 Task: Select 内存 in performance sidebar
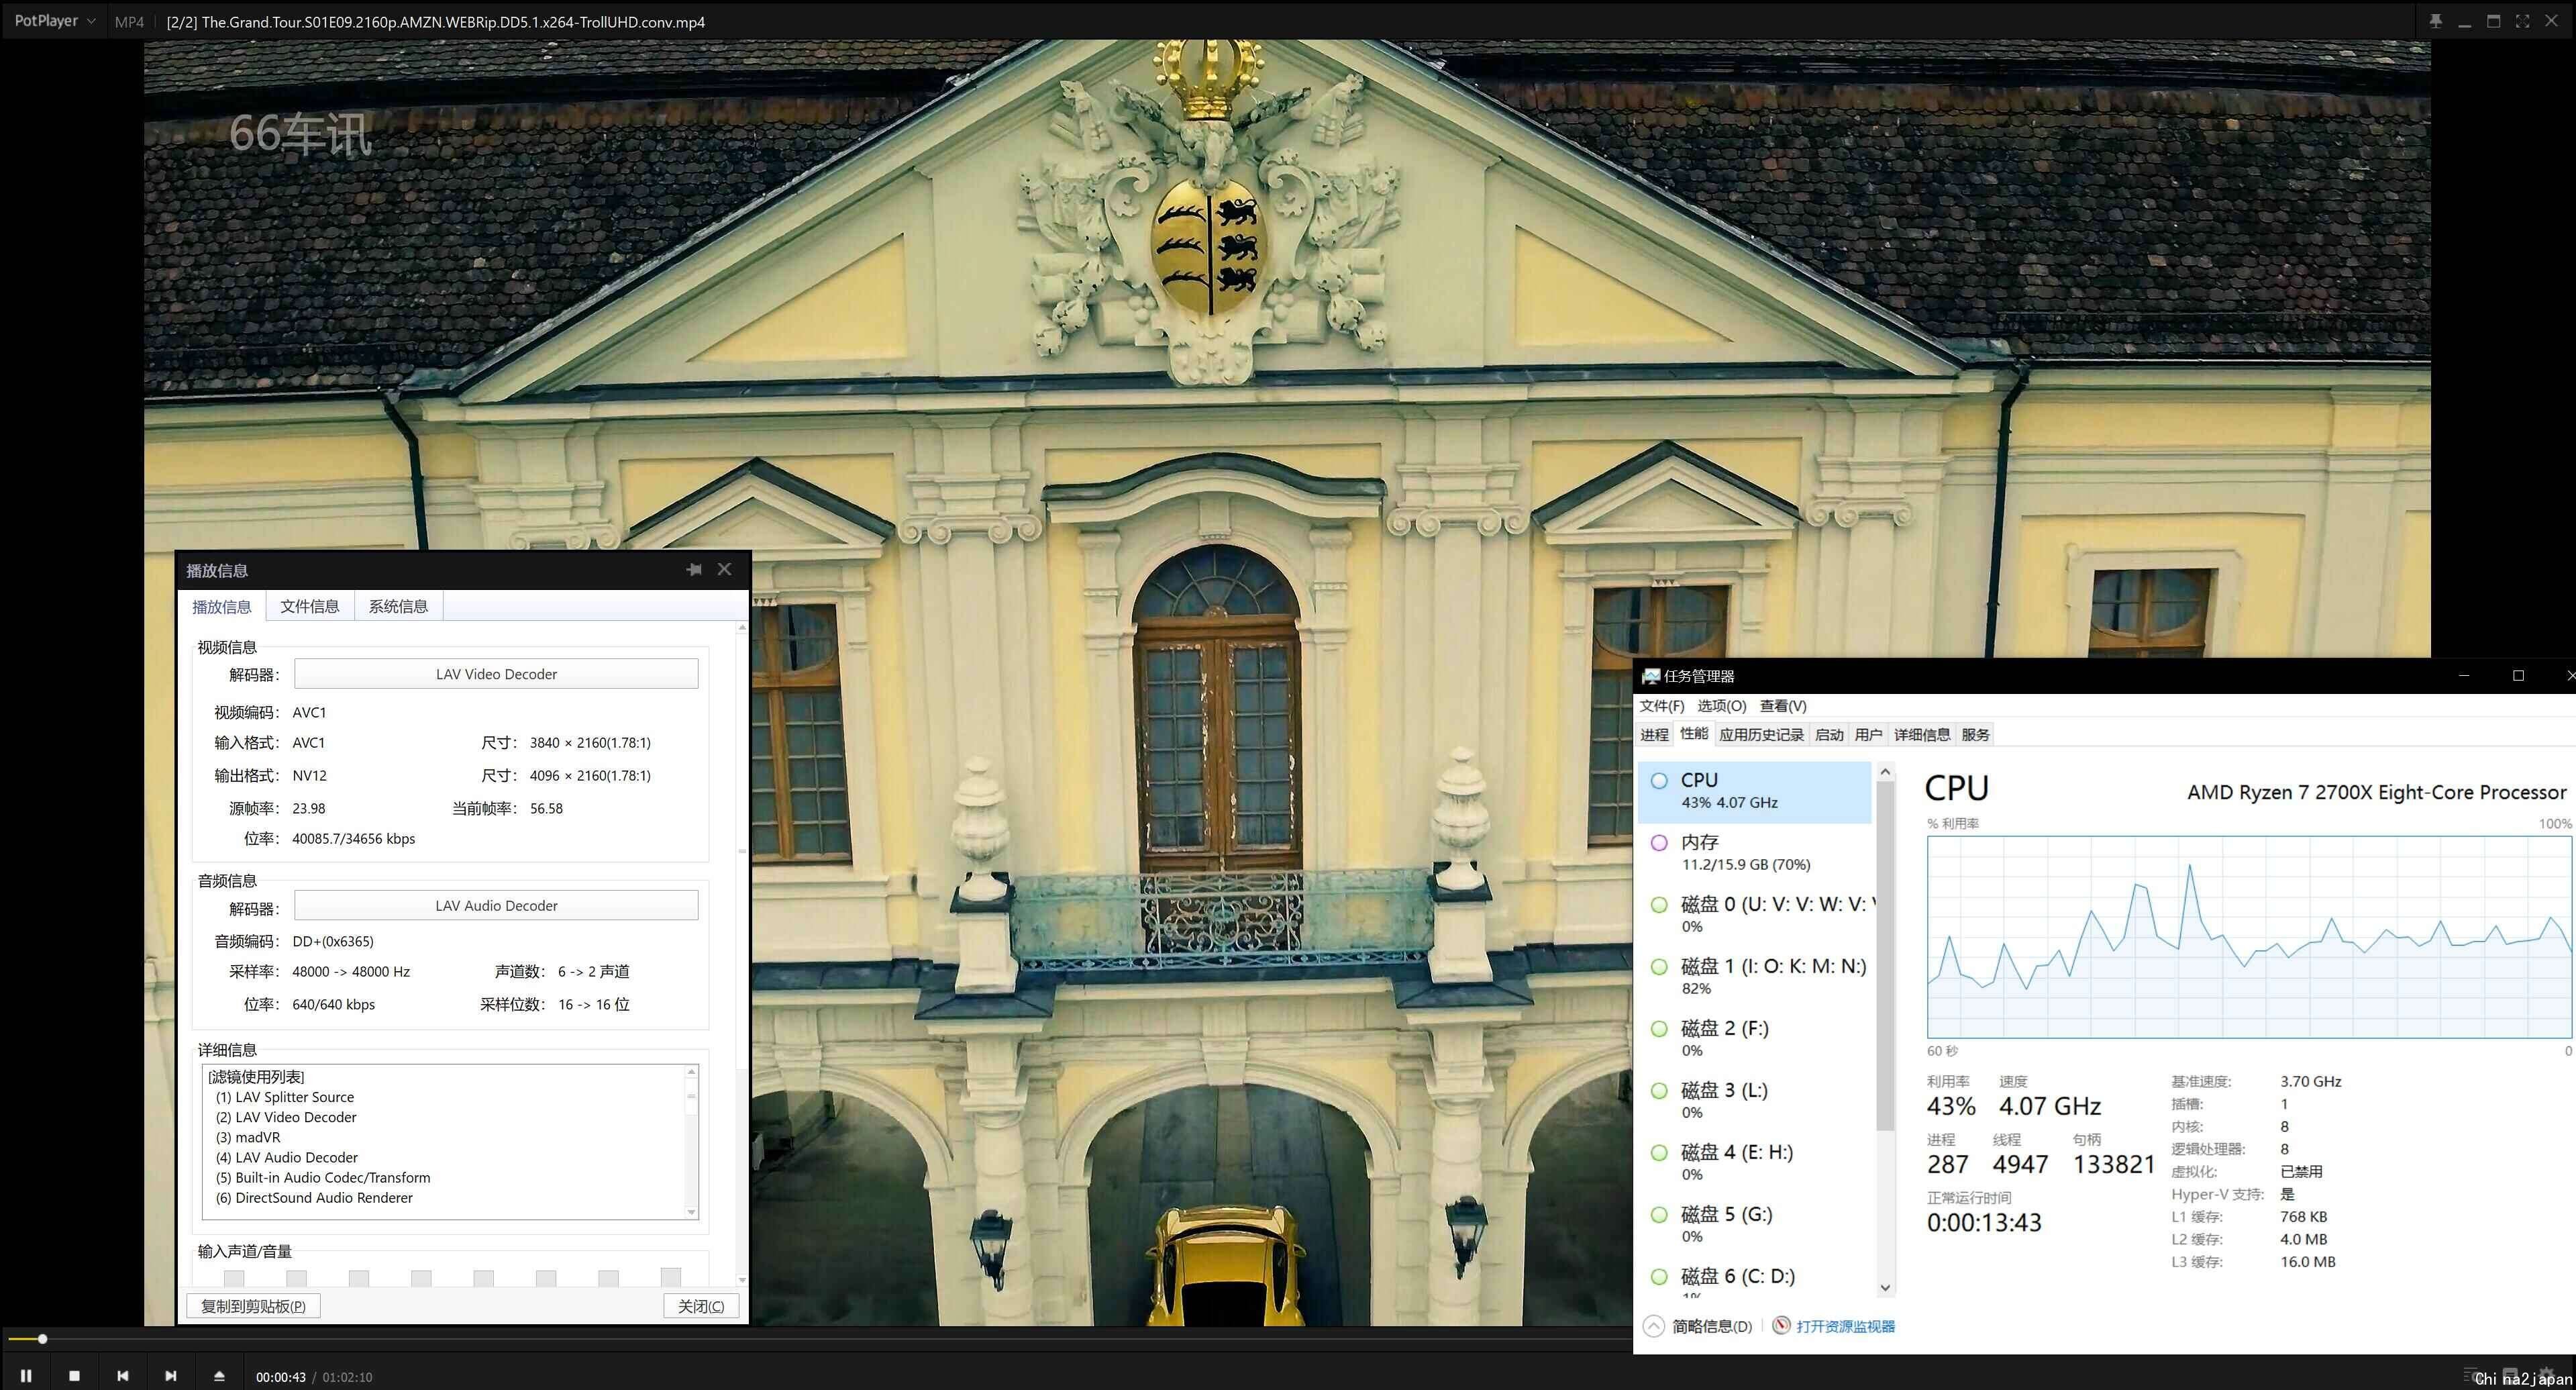[x=1754, y=853]
